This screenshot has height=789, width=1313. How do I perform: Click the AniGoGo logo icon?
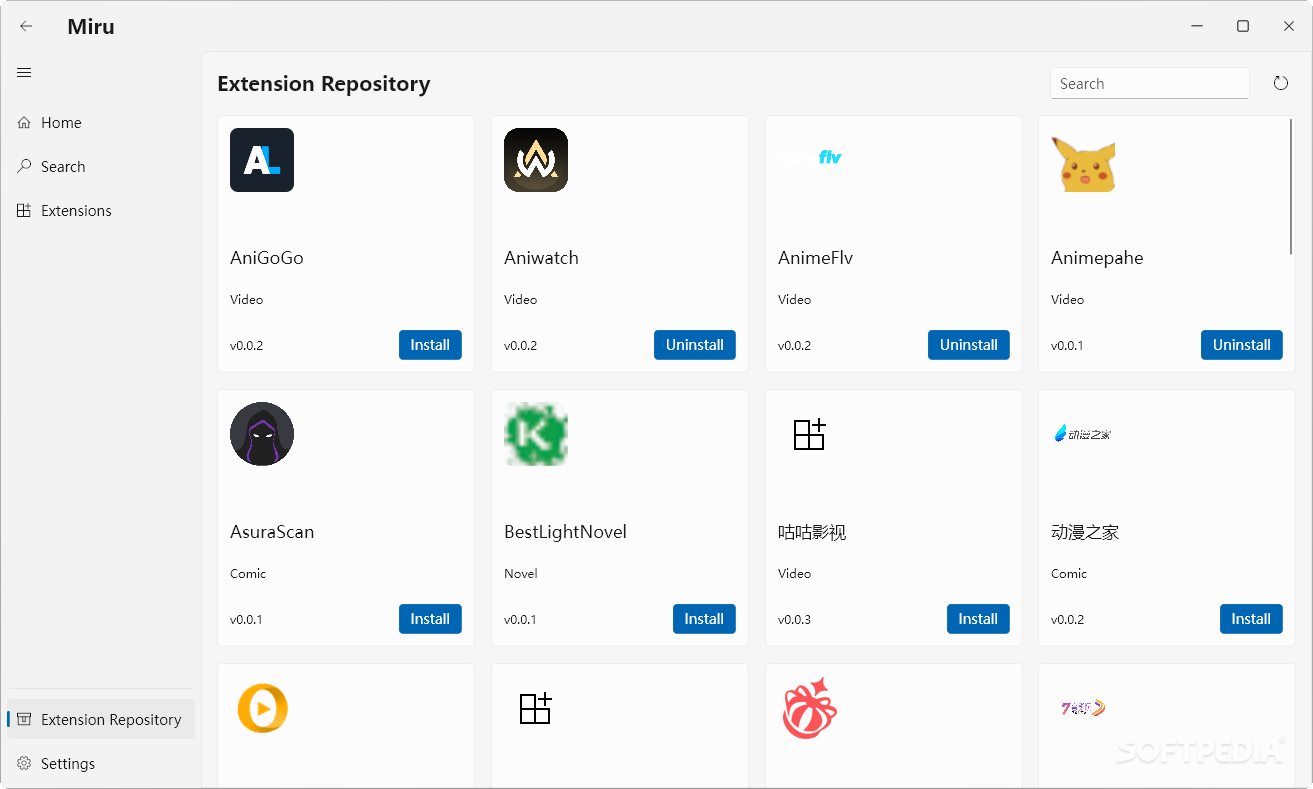tap(262, 160)
